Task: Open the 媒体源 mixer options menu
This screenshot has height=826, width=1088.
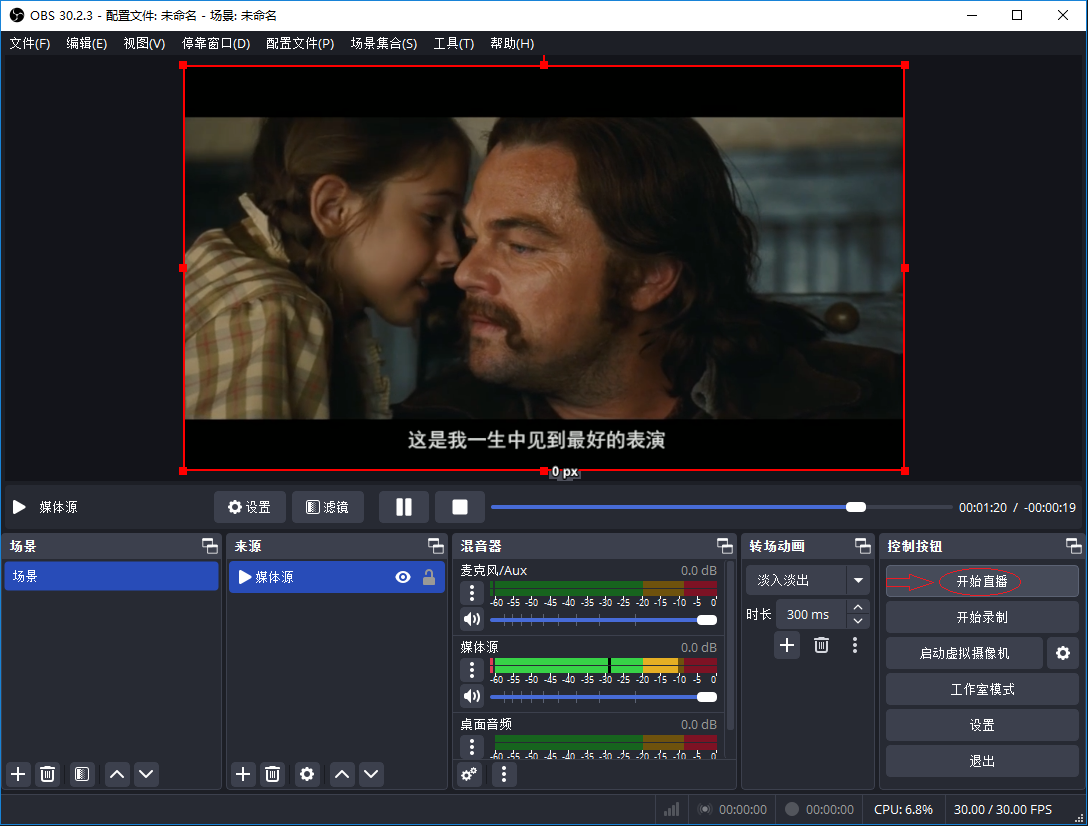Action: (471, 670)
